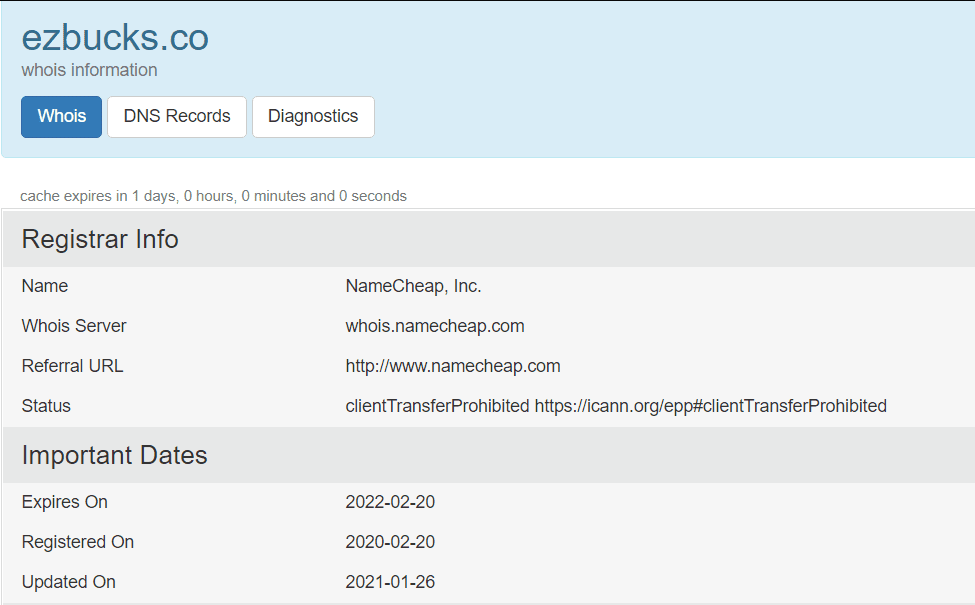
Task: Open the DNS Records tab
Action: pyautogui.click(x=177, y=116)
